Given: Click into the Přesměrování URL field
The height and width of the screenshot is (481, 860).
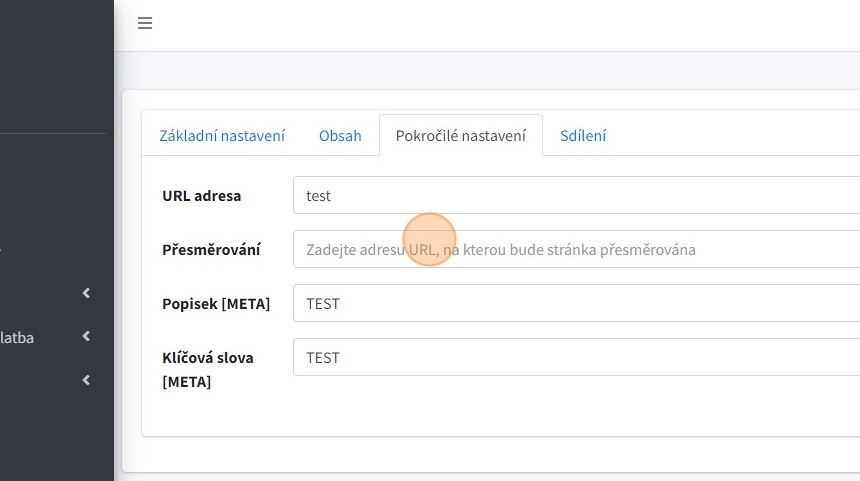Looking at the screenshot, I should pos(576,250).
